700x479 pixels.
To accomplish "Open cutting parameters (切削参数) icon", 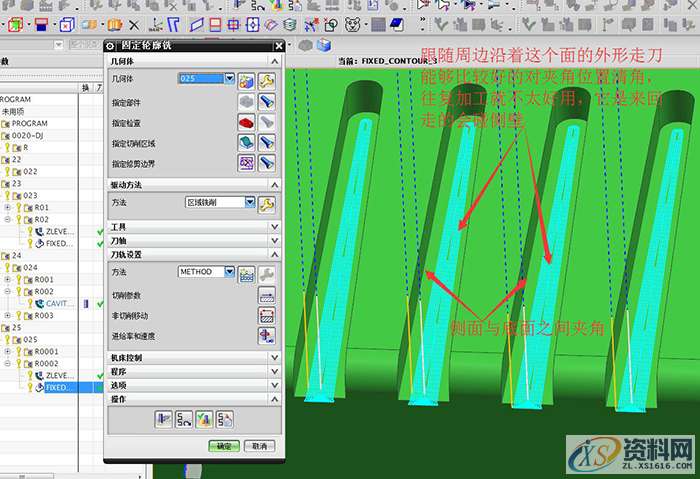I will point(266,294).
